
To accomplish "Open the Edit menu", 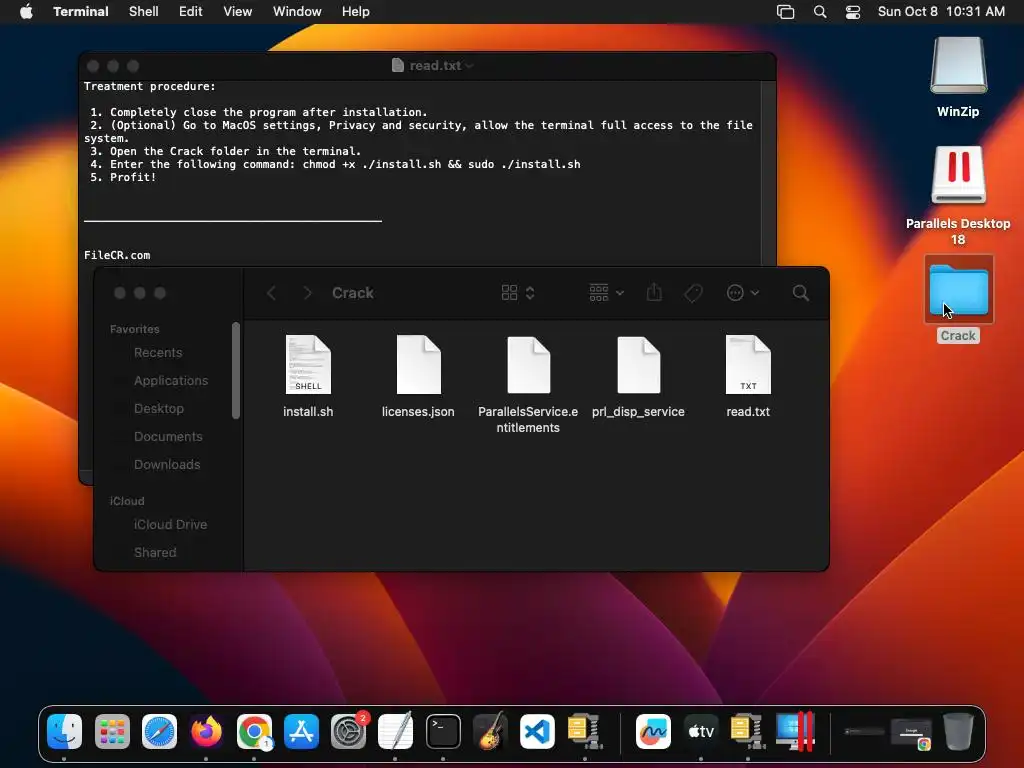I will tap(191, 12).
